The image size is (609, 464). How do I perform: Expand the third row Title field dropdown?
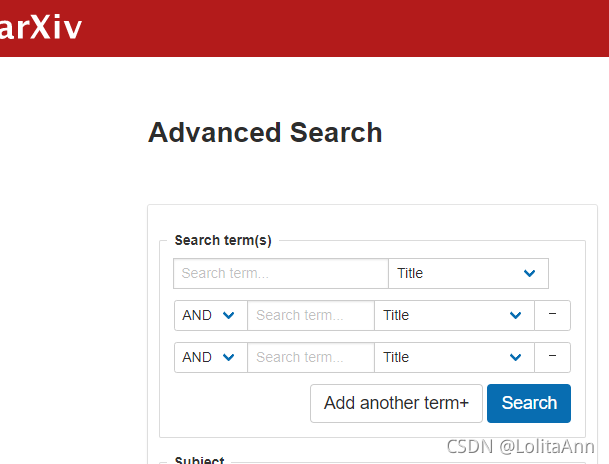(454, 357)
